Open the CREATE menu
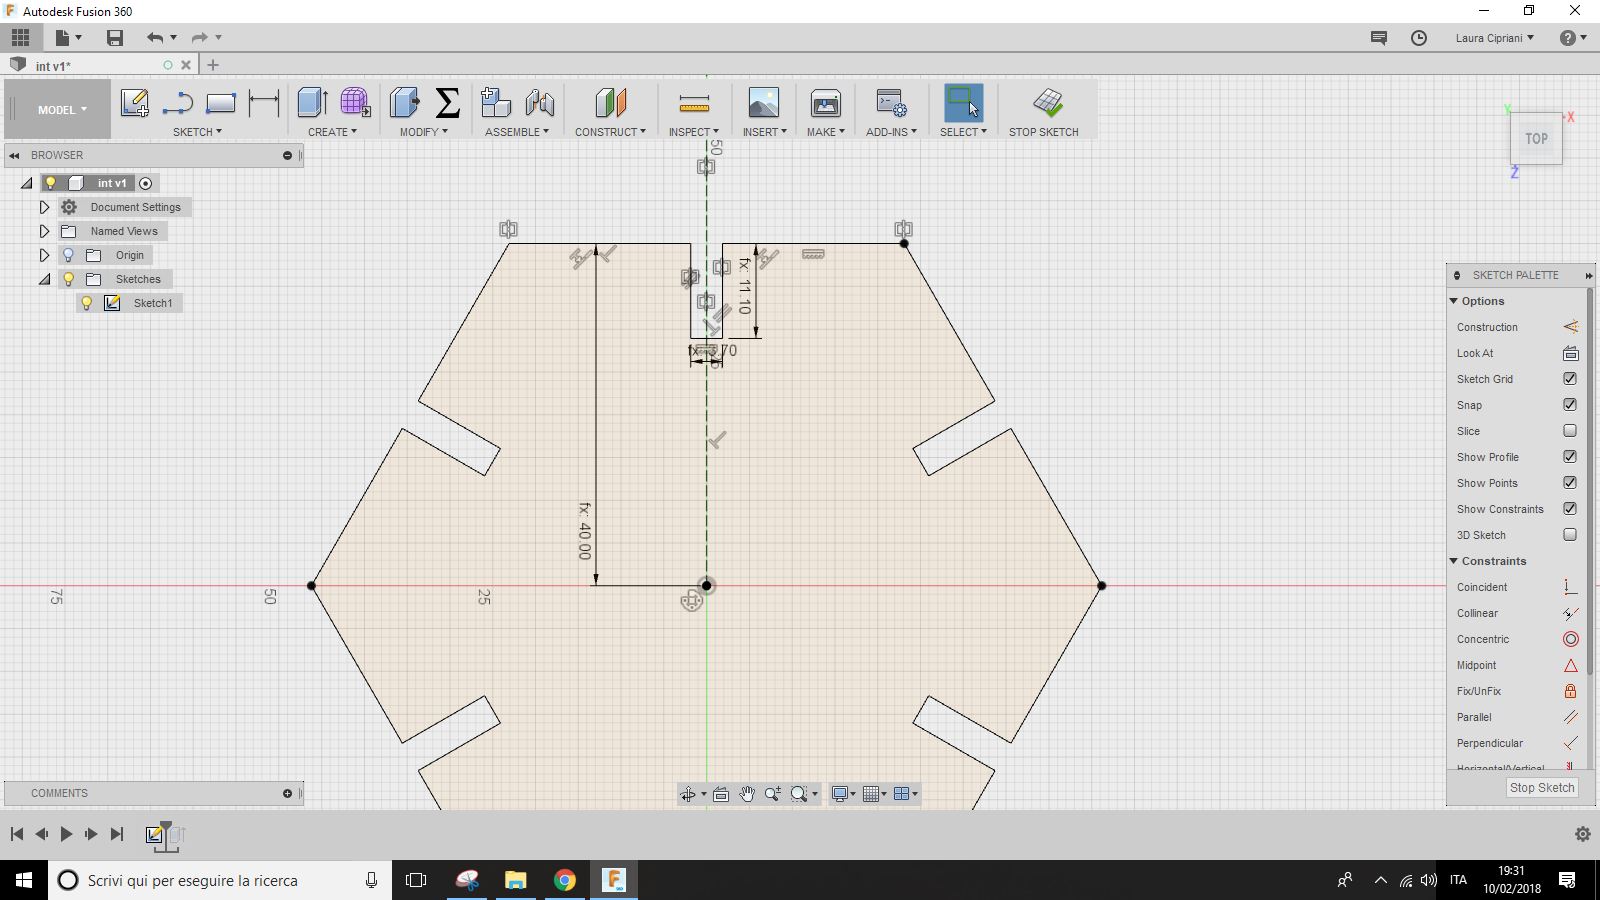 pyautogui.click(x=332, y=132)
